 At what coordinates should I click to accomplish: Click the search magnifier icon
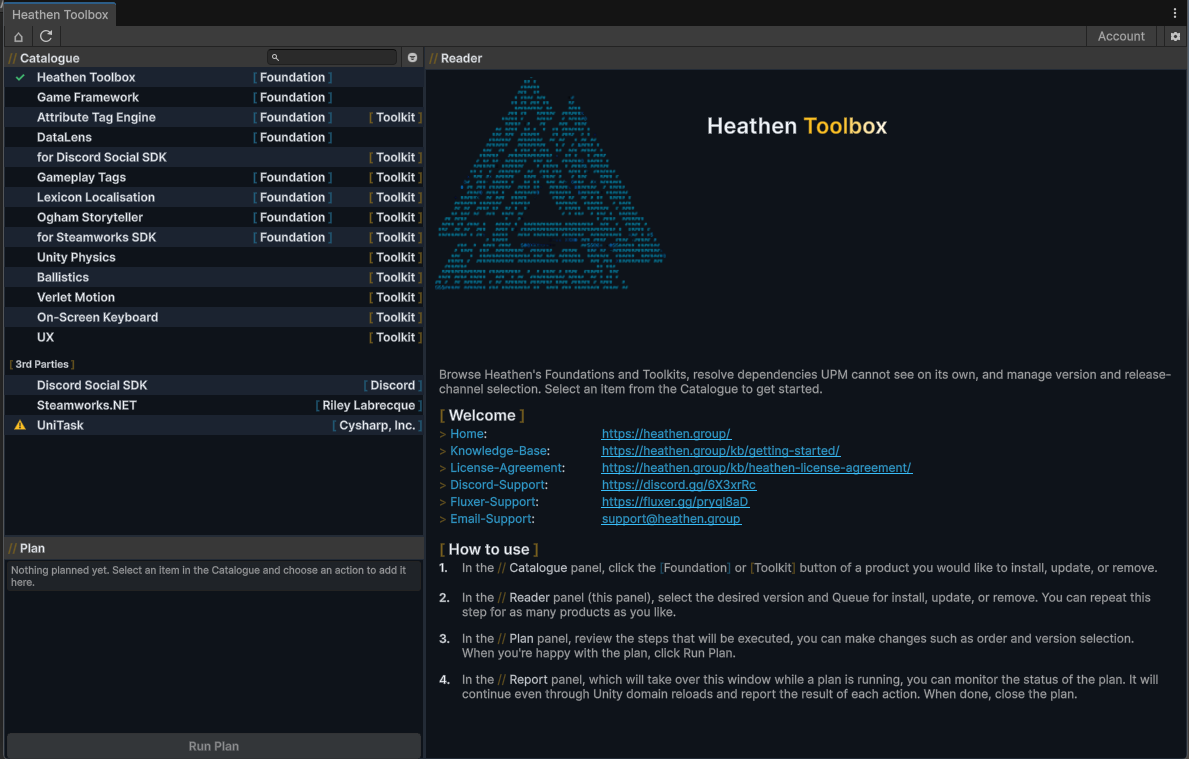coord(275,58)
